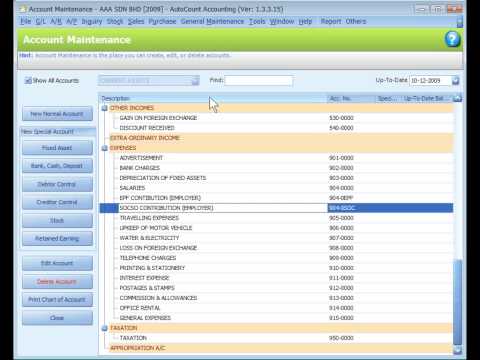Click the Find input field
The image size is (480, 360).
259,81
